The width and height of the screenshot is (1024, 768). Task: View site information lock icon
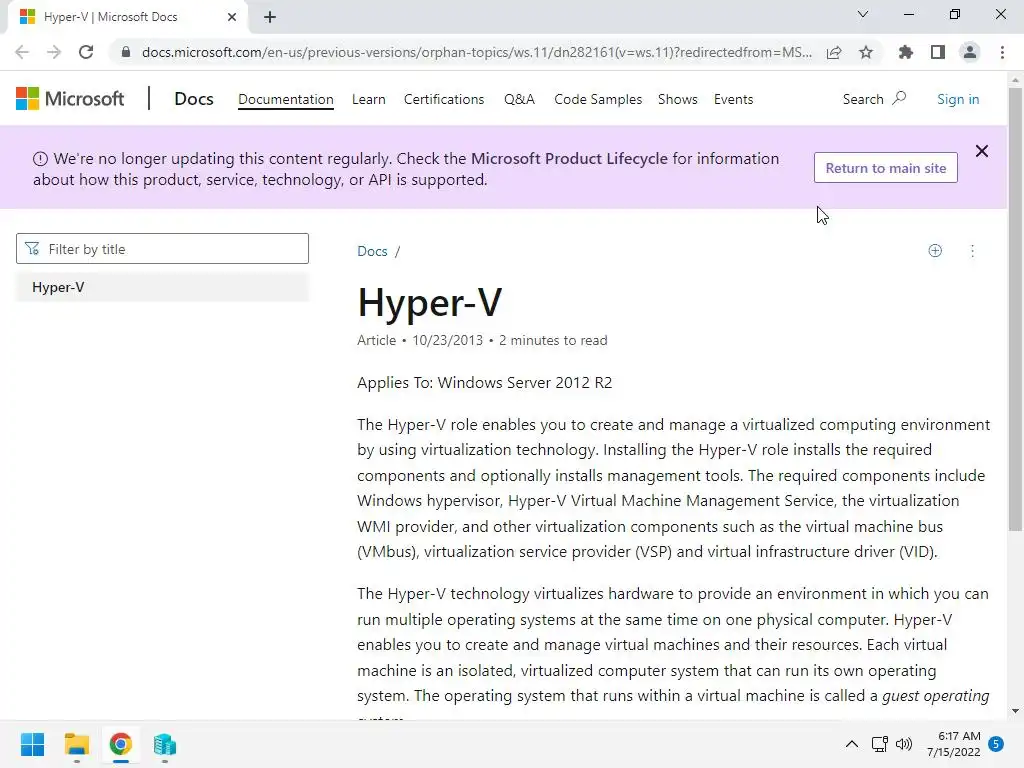[x=126, y=52]
